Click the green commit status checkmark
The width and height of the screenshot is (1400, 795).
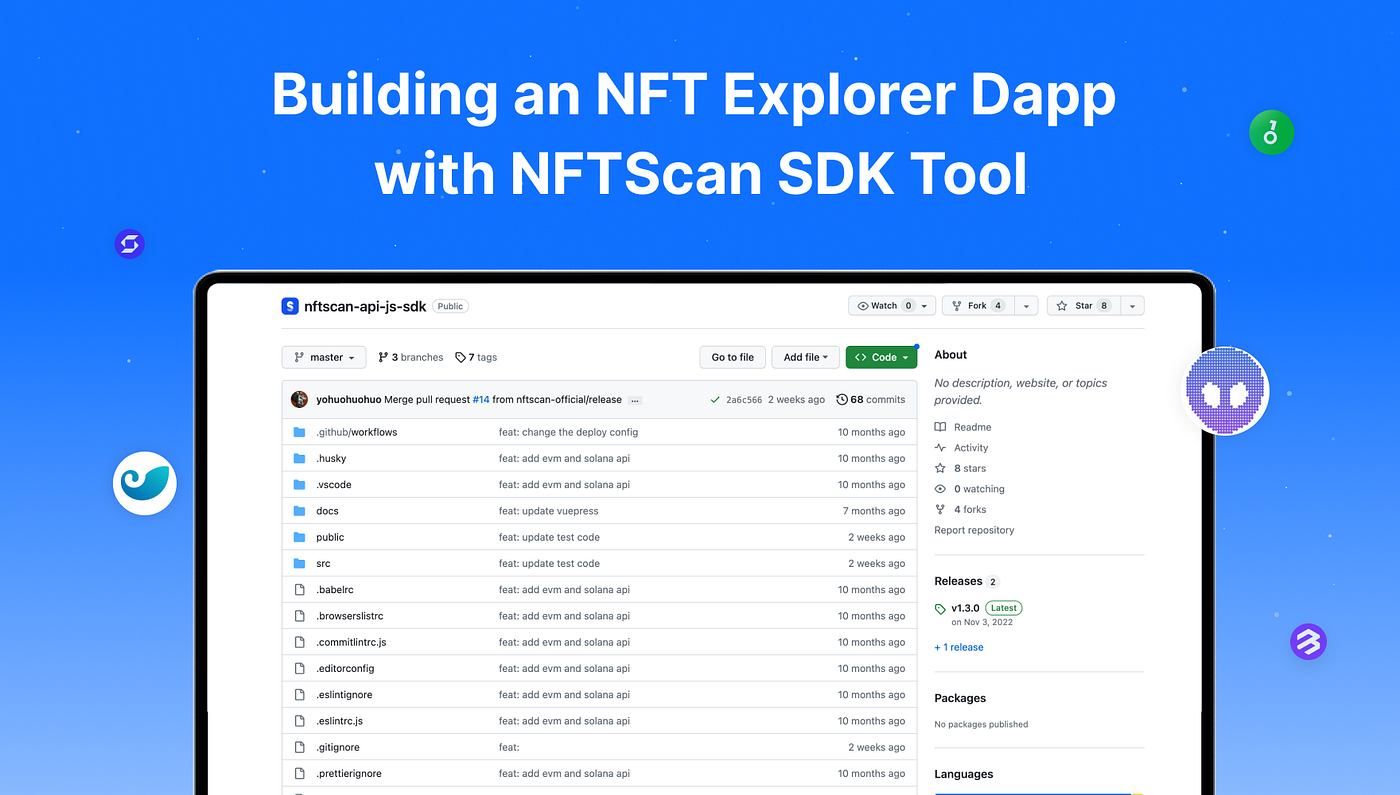715,400
